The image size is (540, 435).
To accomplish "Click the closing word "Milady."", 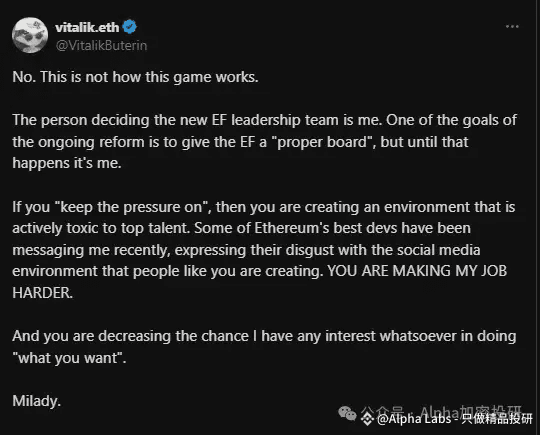I will pyautogui.click(x=37, y=401).
